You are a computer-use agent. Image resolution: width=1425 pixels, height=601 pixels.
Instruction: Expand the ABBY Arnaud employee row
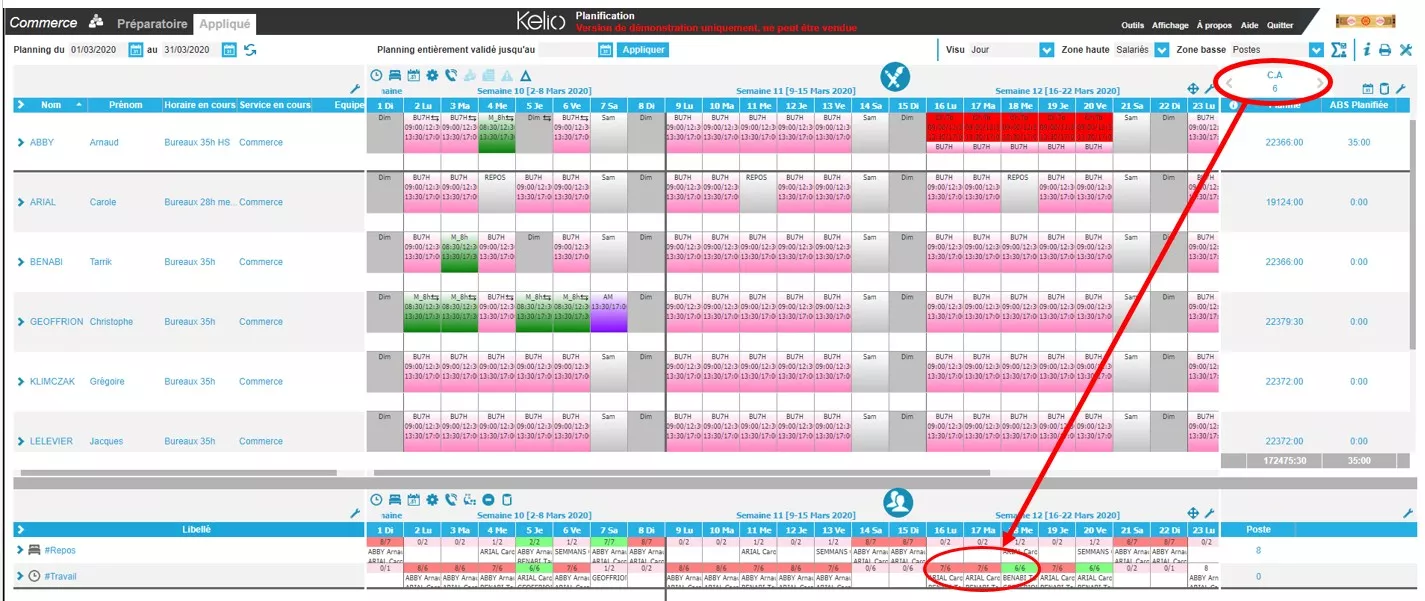pos(20,143)
